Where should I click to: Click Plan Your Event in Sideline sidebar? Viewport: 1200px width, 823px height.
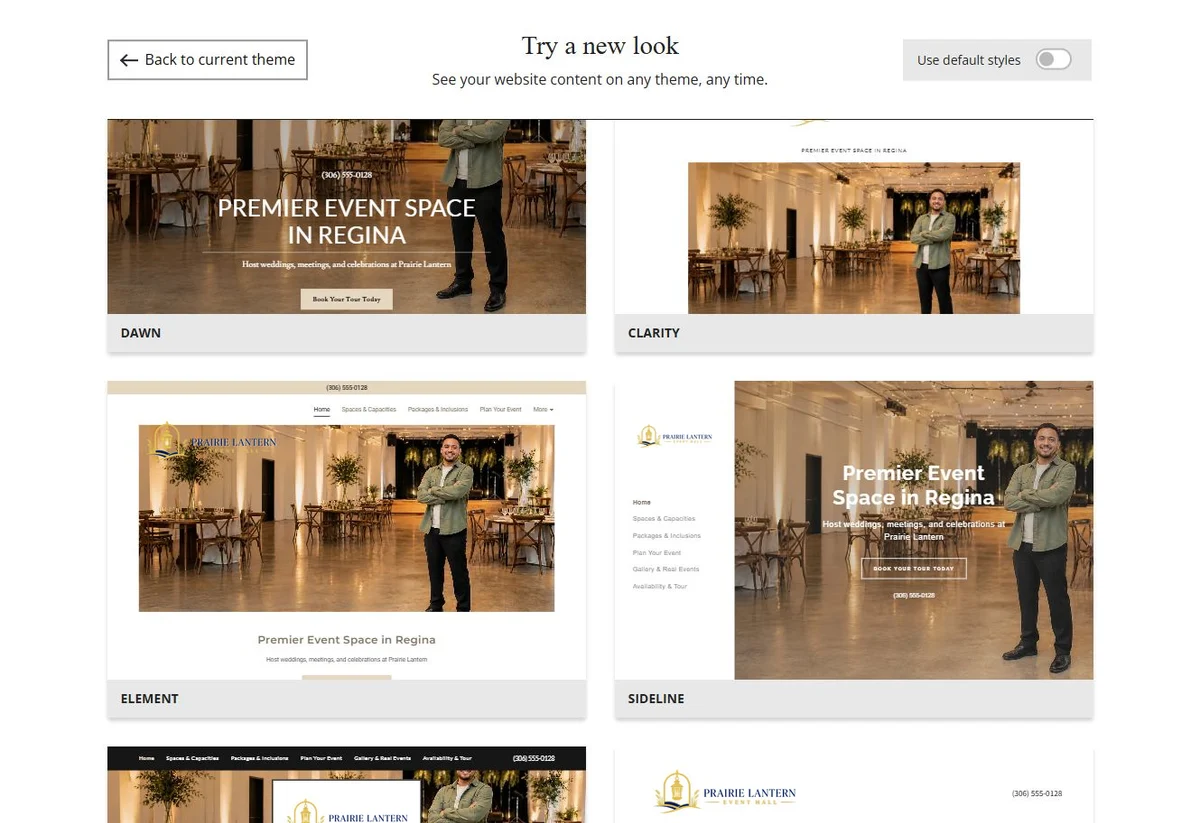pos(657,553)
